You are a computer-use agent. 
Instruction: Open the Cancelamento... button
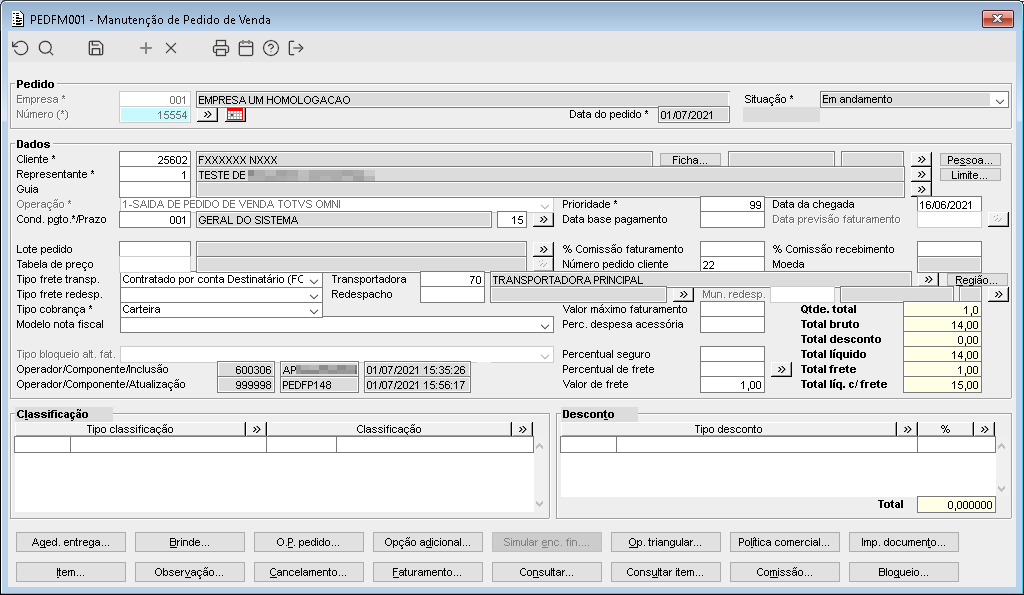point(308,572)
